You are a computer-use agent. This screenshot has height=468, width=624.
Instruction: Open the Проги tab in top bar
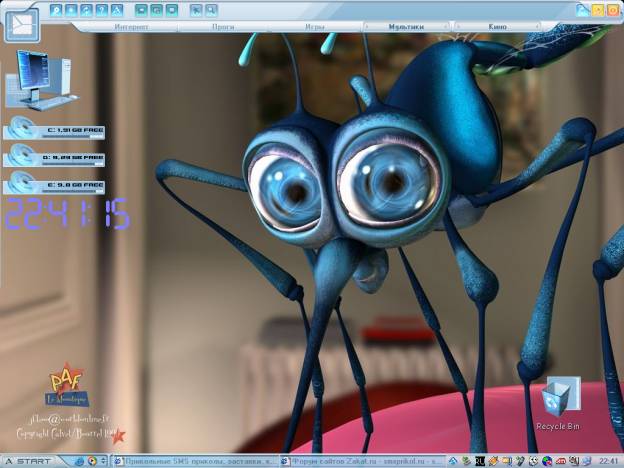click(223, 27)
